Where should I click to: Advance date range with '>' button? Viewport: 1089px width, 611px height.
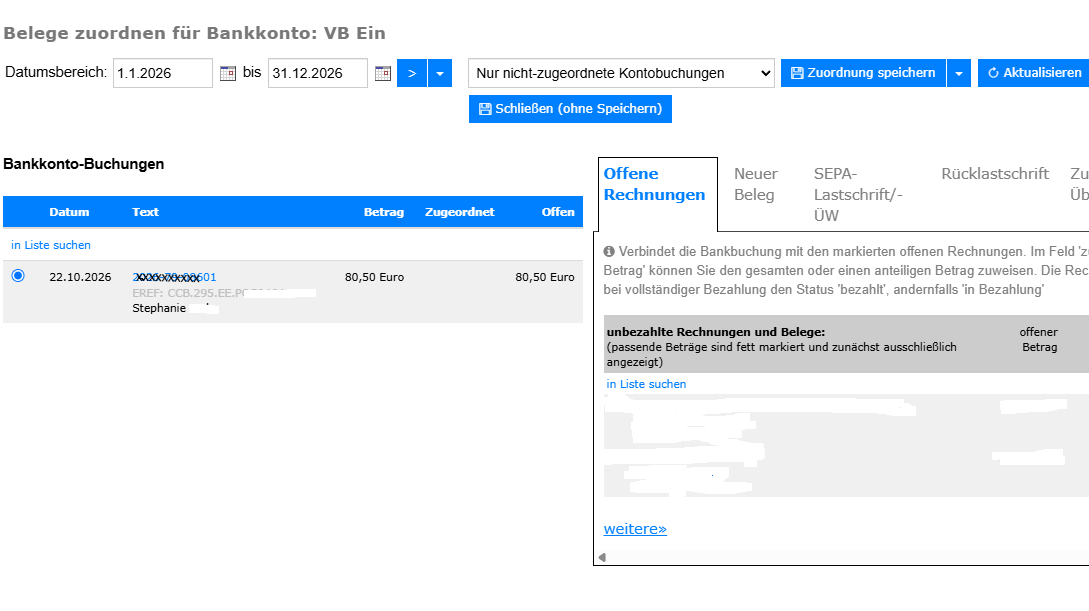[412, 73]
